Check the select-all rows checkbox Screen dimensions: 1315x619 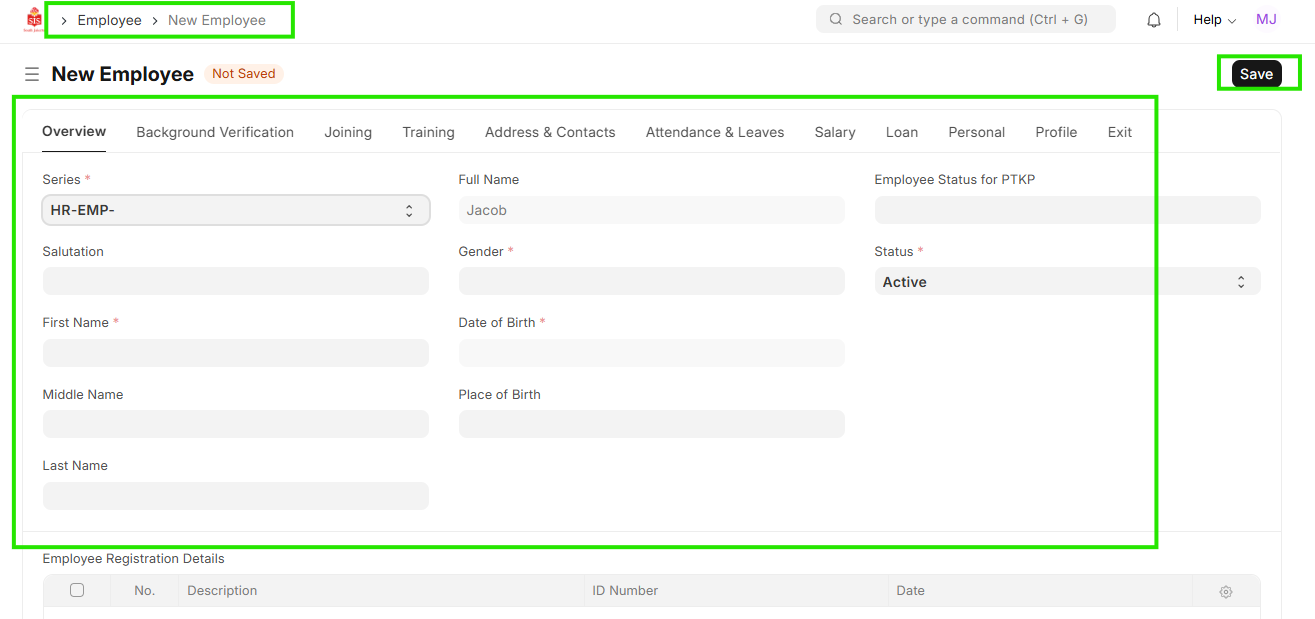coord(77,590)
